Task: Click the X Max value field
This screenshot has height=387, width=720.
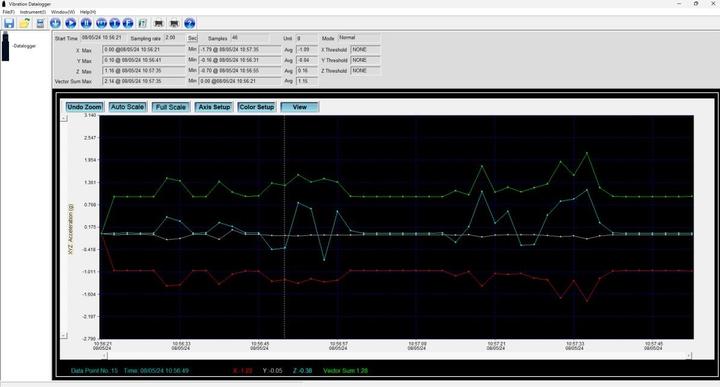Action: pos(144,49)
